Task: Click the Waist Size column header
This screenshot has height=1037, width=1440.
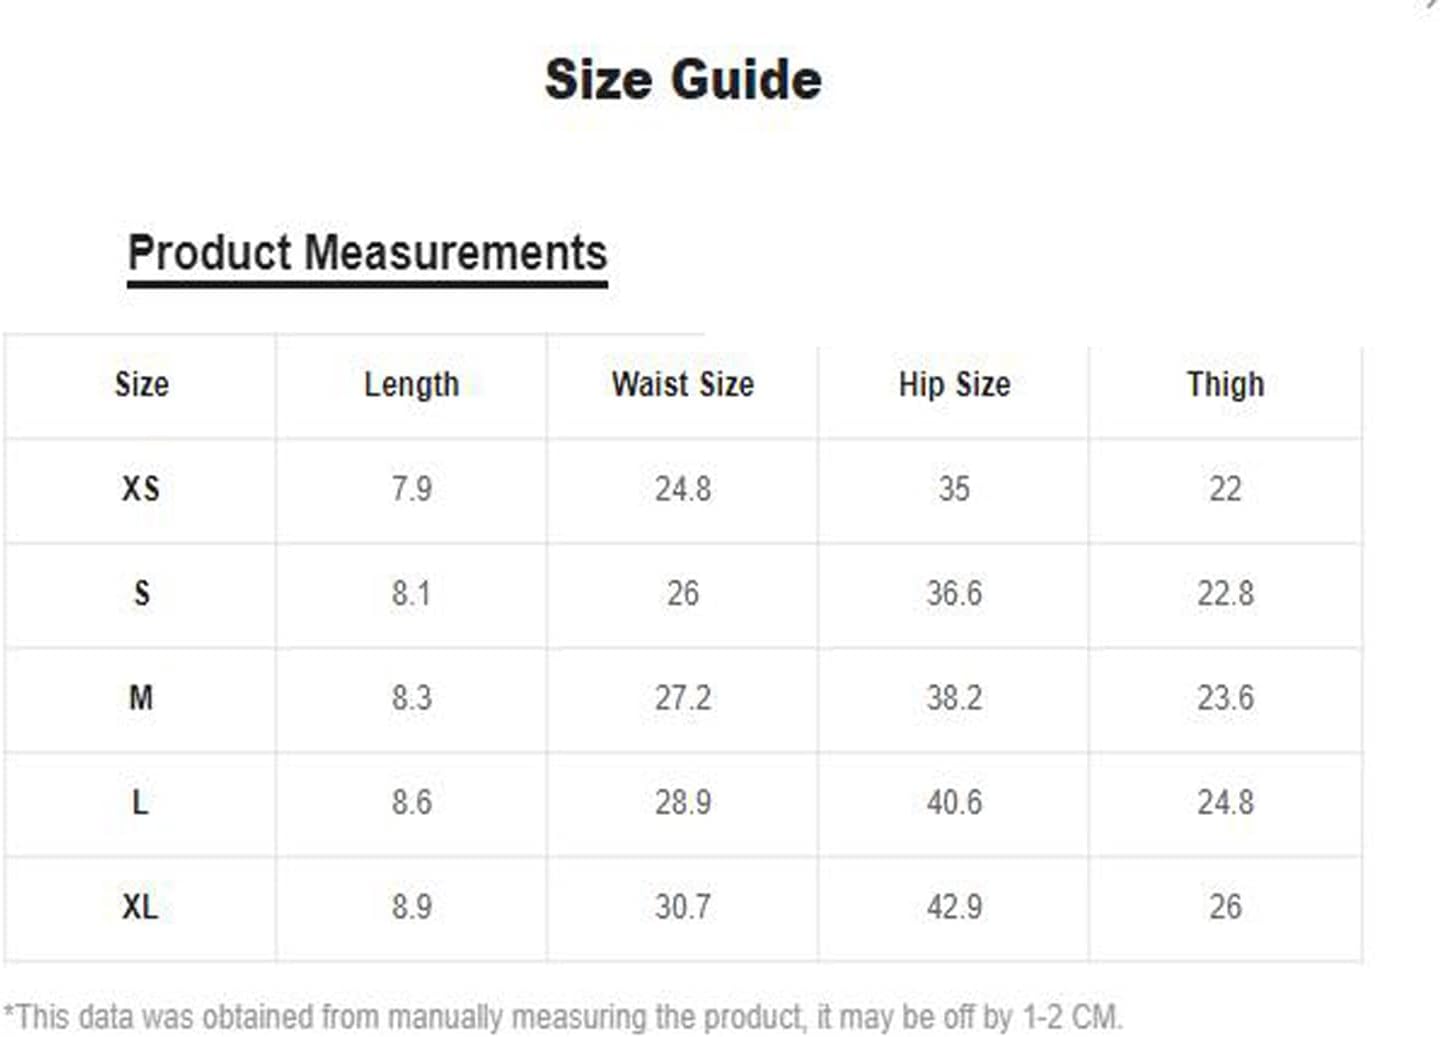Action: [x=683, y=384]
